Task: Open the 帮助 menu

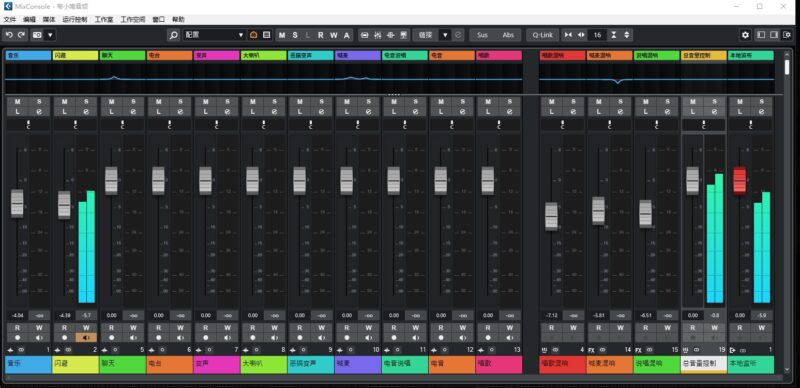Action: [178, 19]
